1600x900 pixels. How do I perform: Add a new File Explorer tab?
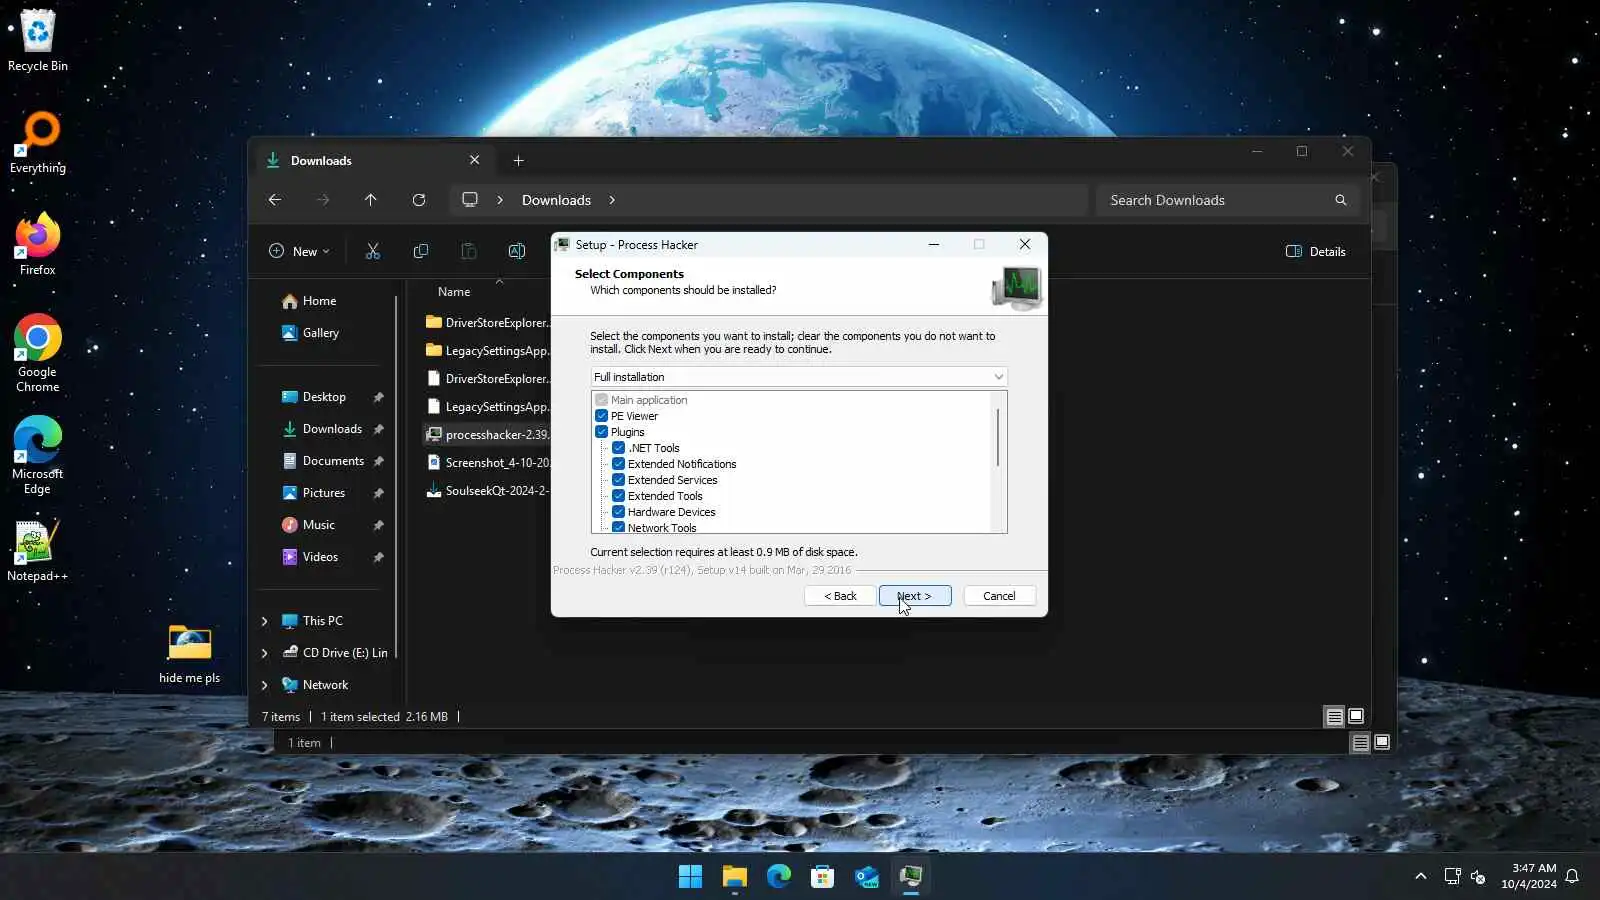point(518,160)
